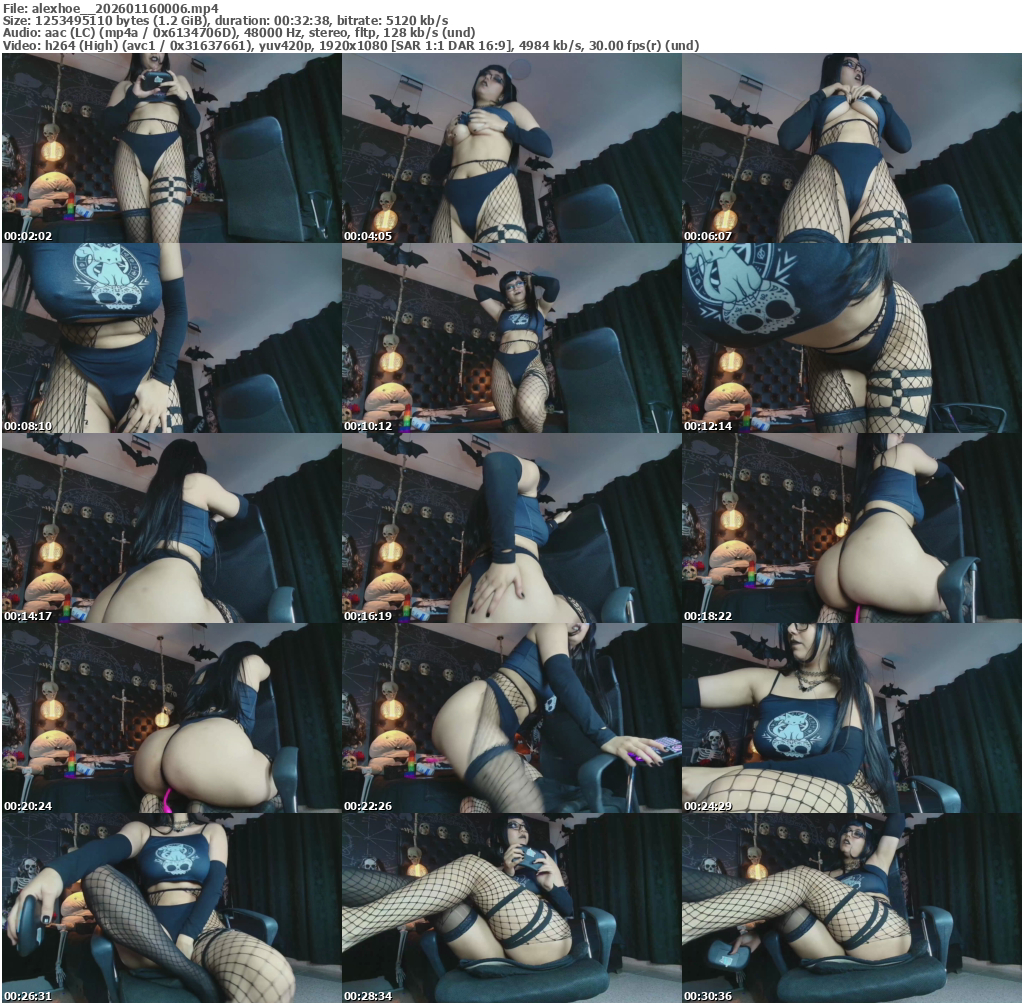Open the frame stamped 00:08:10
Screen dimensions: 1024x1003
tap(172, 338)
